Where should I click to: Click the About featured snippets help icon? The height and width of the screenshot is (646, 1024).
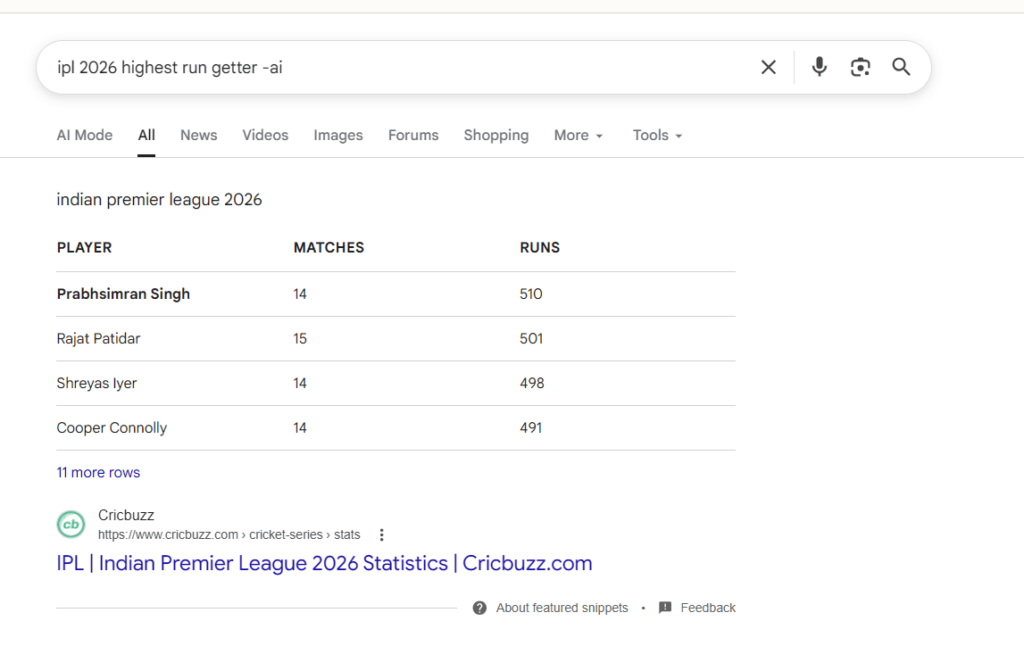[x=479, y=608]
